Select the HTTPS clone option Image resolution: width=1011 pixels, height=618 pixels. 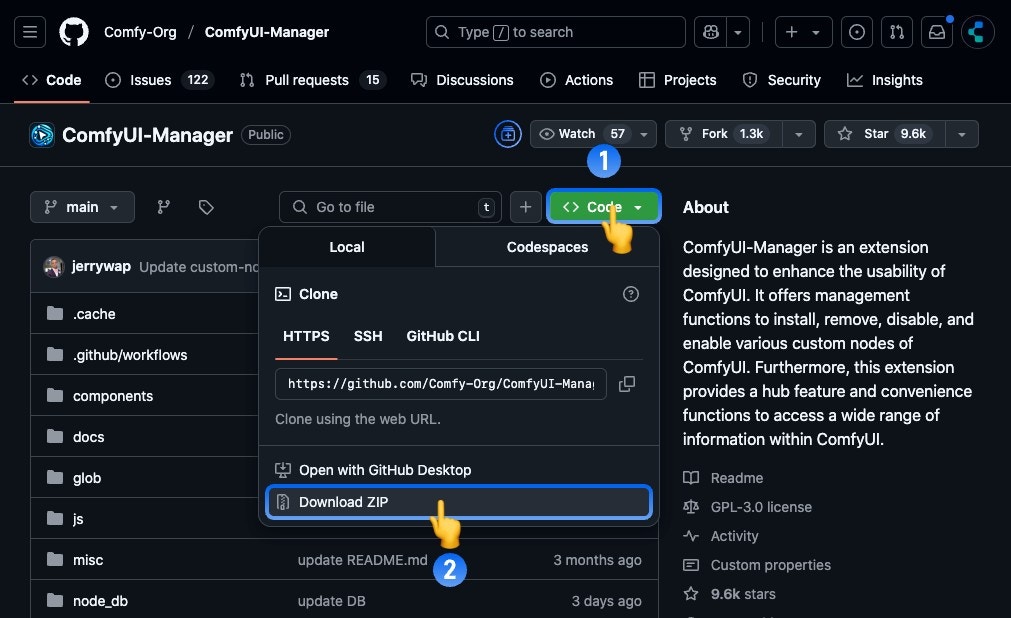[306, 336]
